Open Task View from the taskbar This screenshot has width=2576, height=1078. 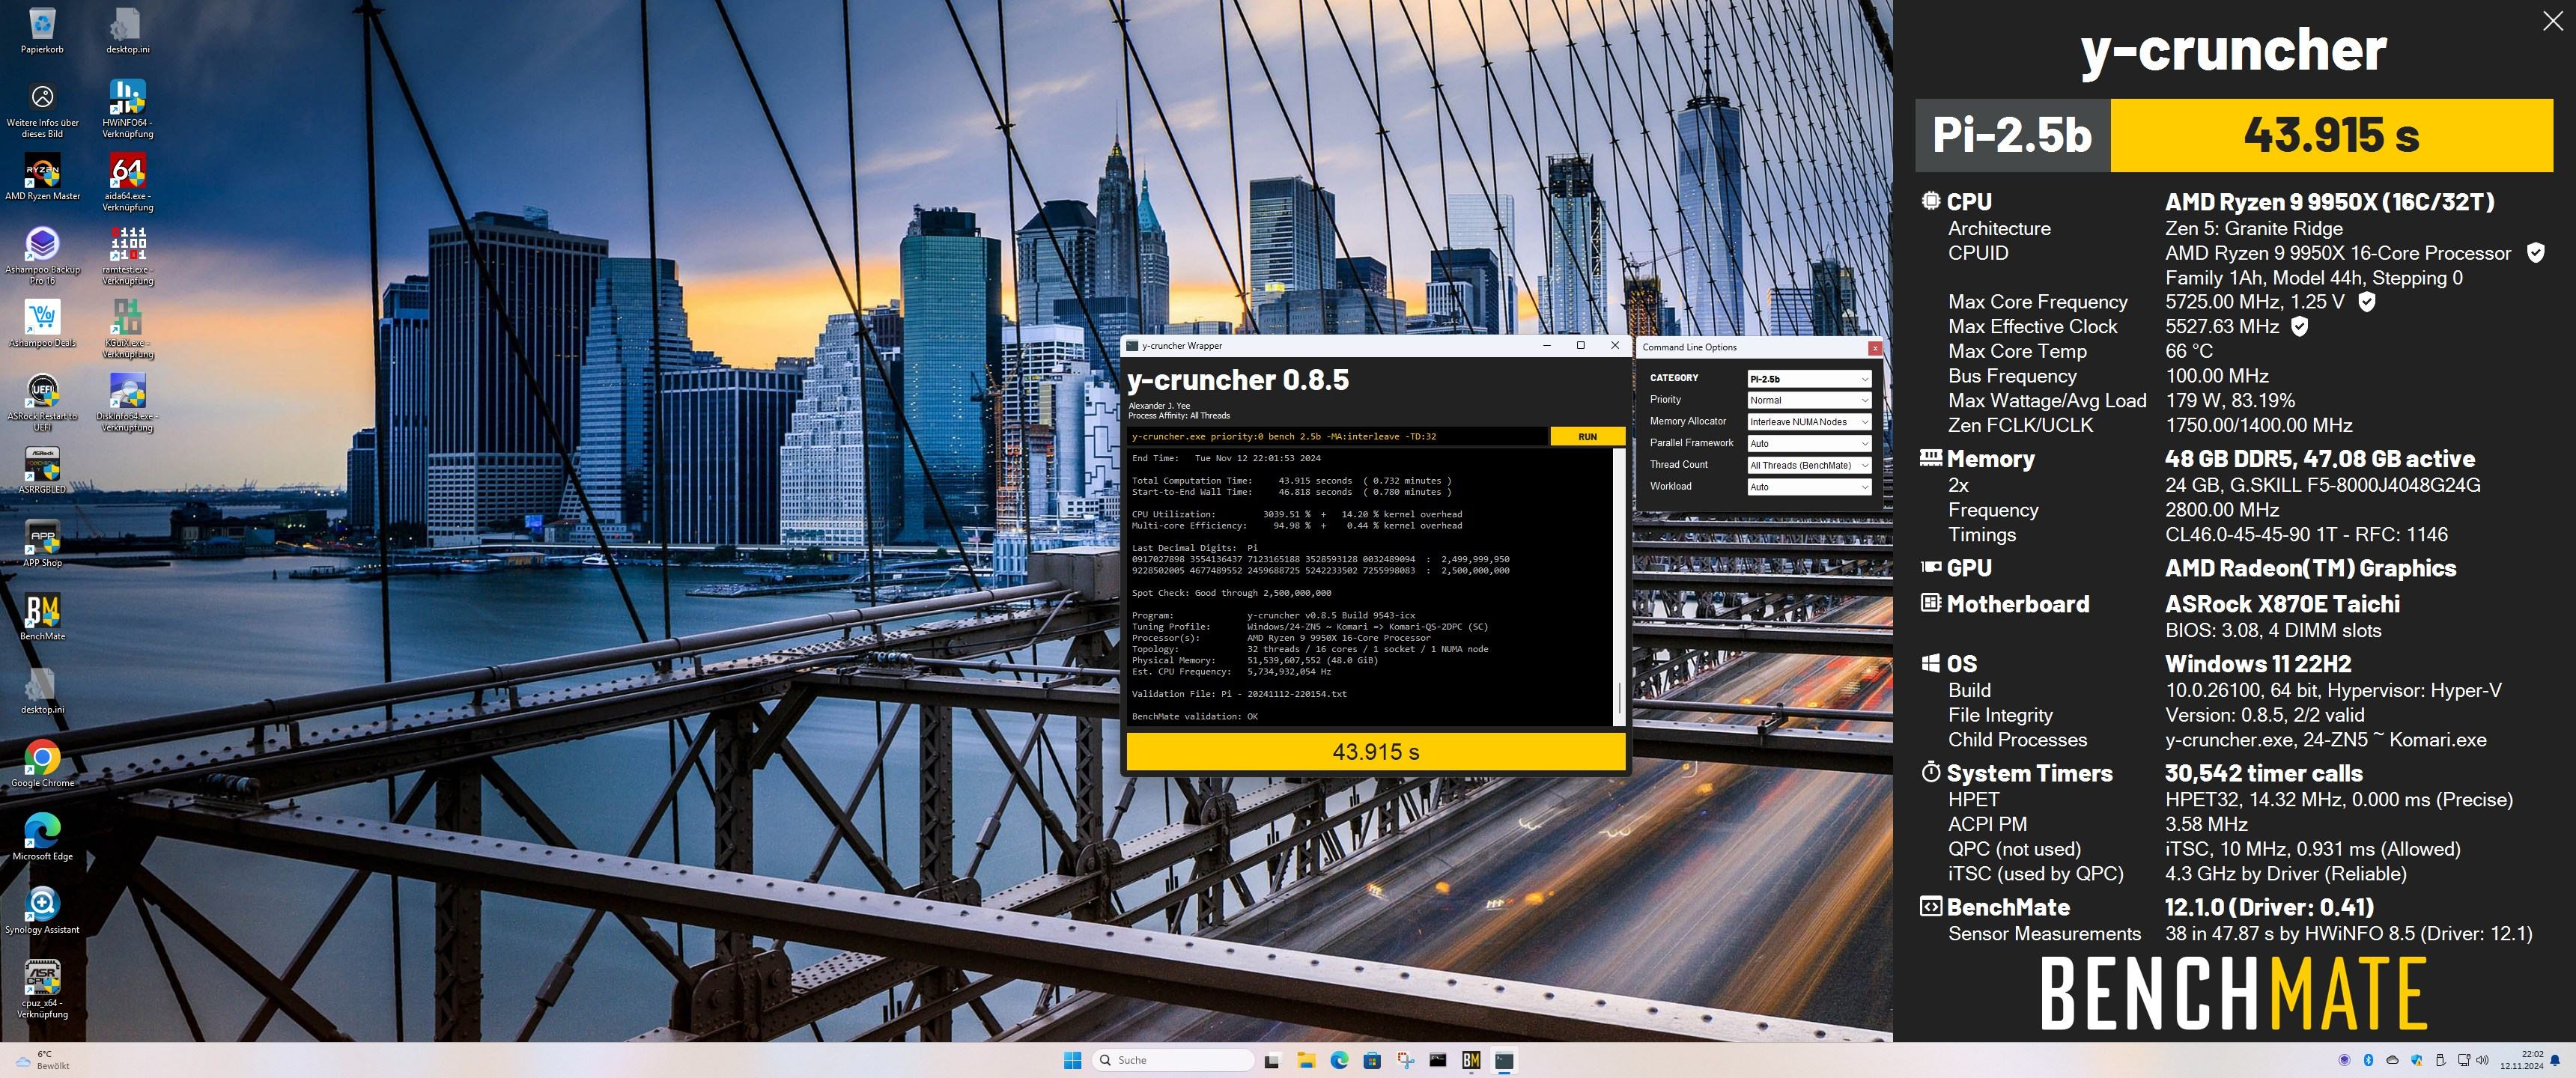[x=1272, y=1060]
